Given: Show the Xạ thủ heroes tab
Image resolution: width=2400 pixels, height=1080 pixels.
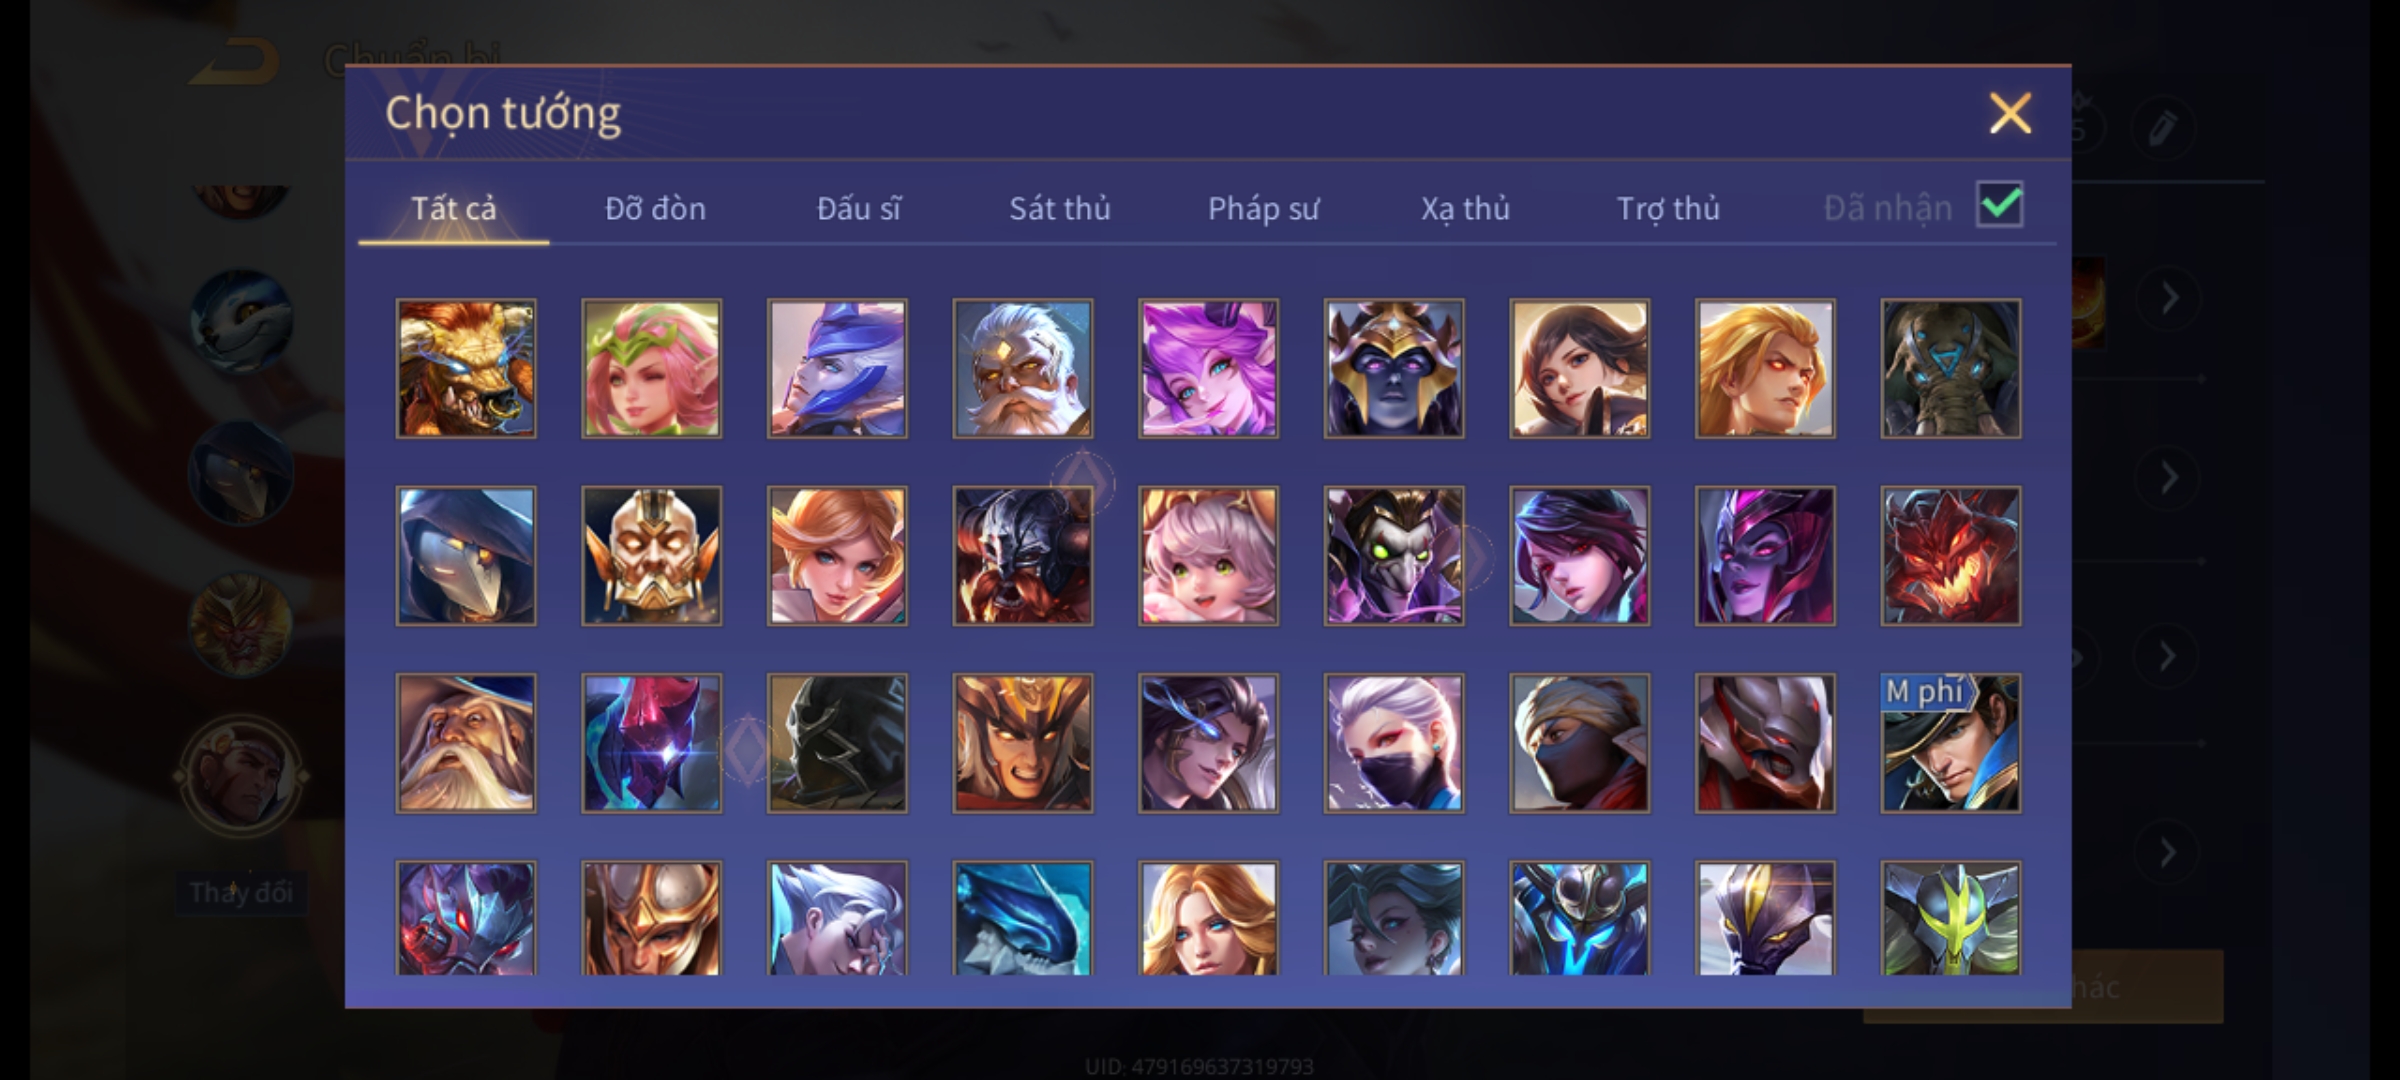Looking at the screenshot, I should point(1465,208).
